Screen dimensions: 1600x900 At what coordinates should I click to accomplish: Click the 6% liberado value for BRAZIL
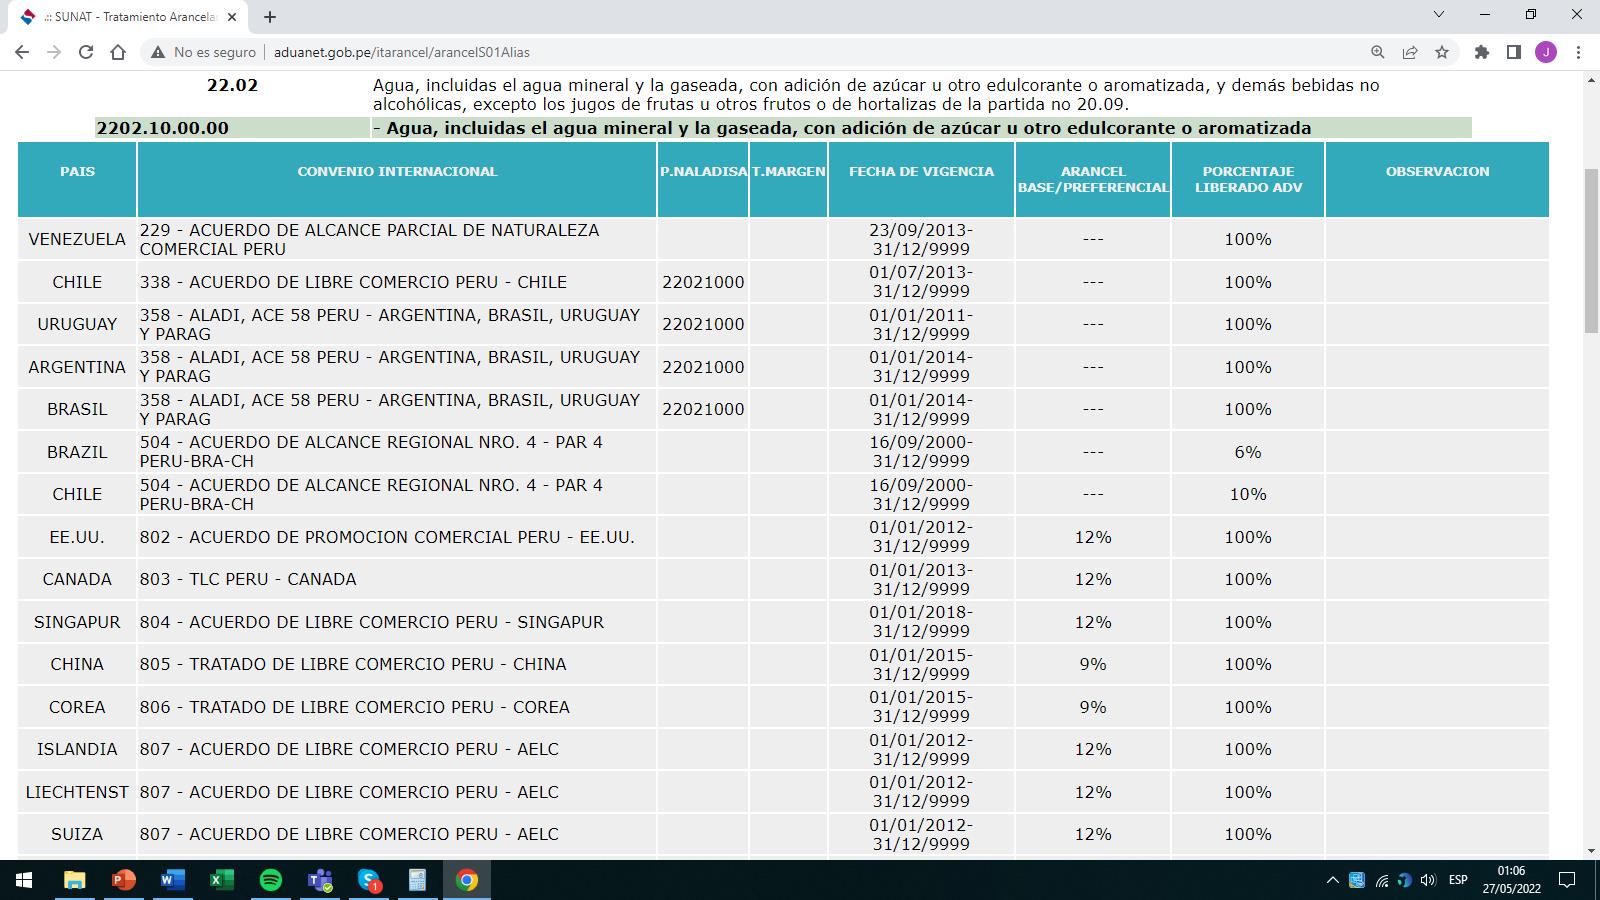point(1248,452)
